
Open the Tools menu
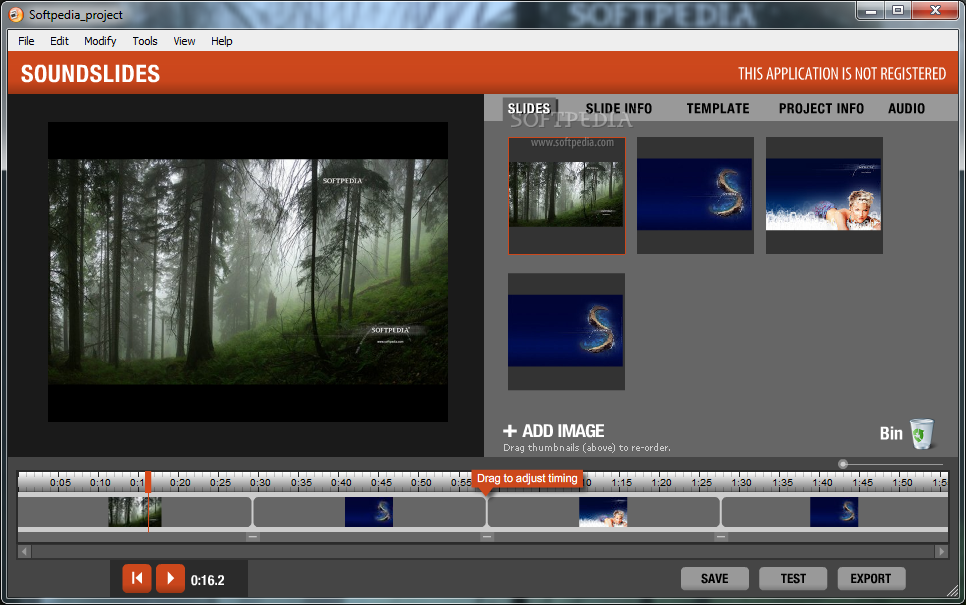(145, 41)
